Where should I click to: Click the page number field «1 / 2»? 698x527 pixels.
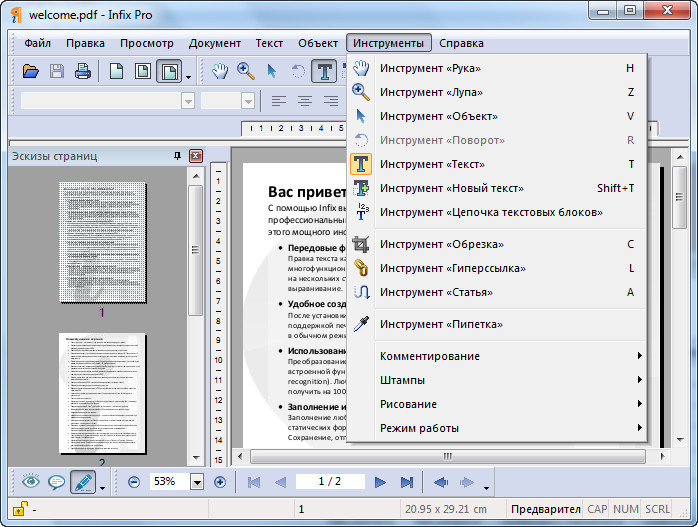click(x=329, y=482)
